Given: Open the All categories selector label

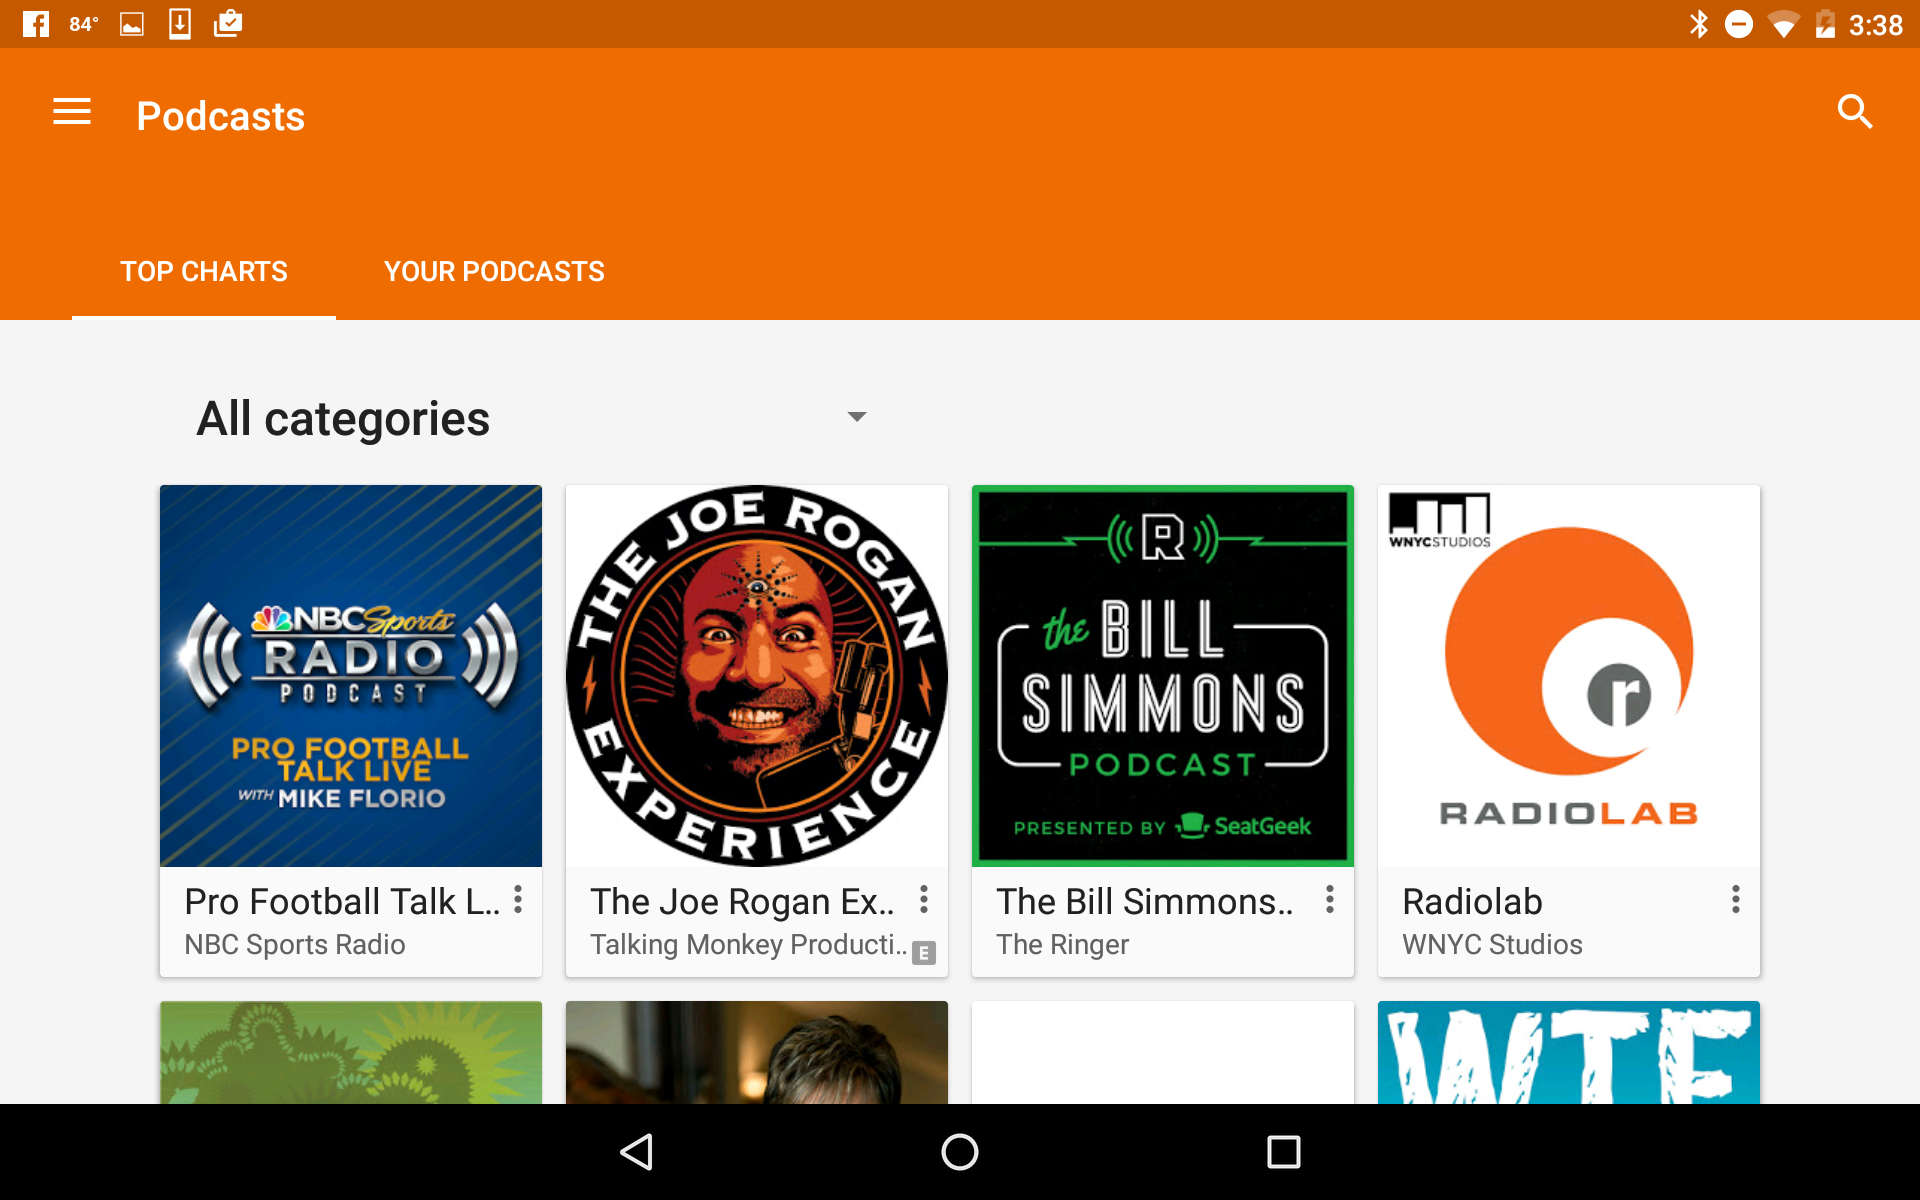Looking at the screenshot, I should [x=343, y=419].
